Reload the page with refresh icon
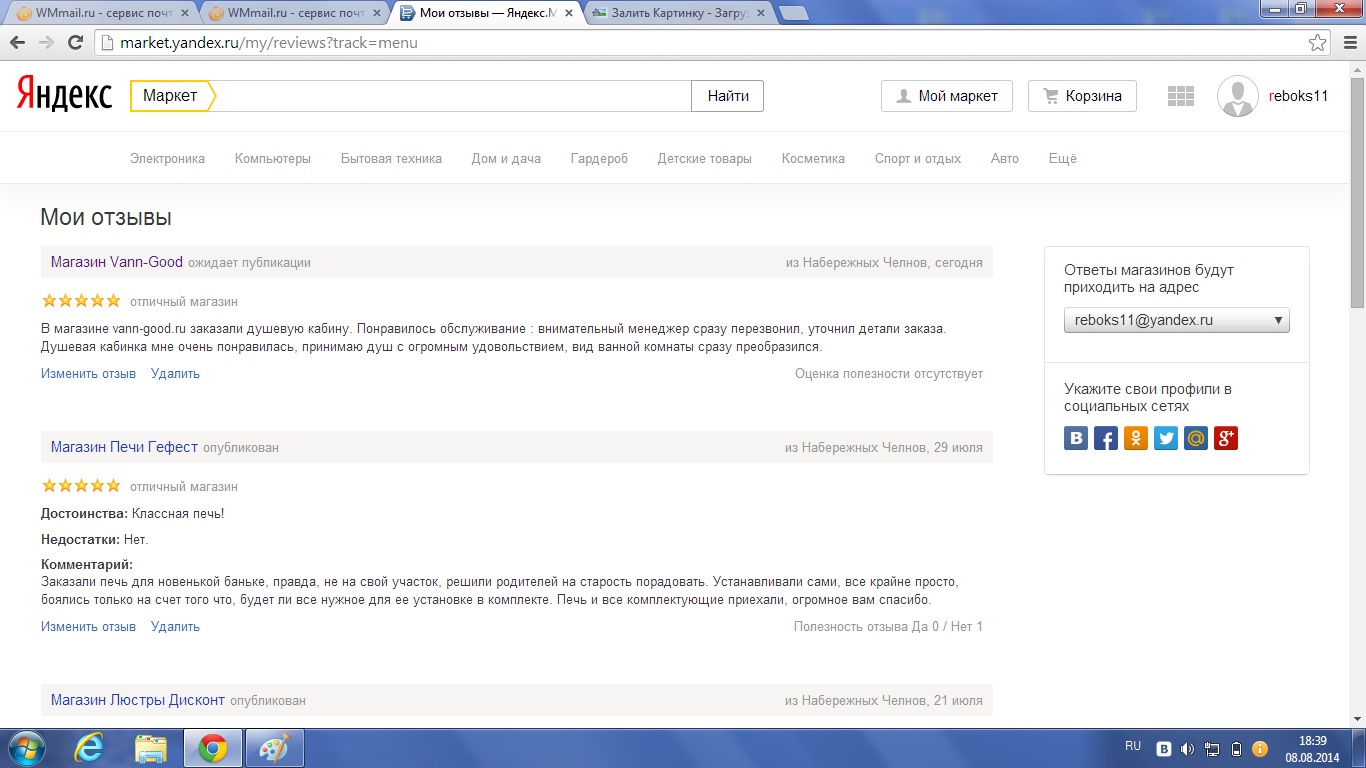 click(75, 43)
